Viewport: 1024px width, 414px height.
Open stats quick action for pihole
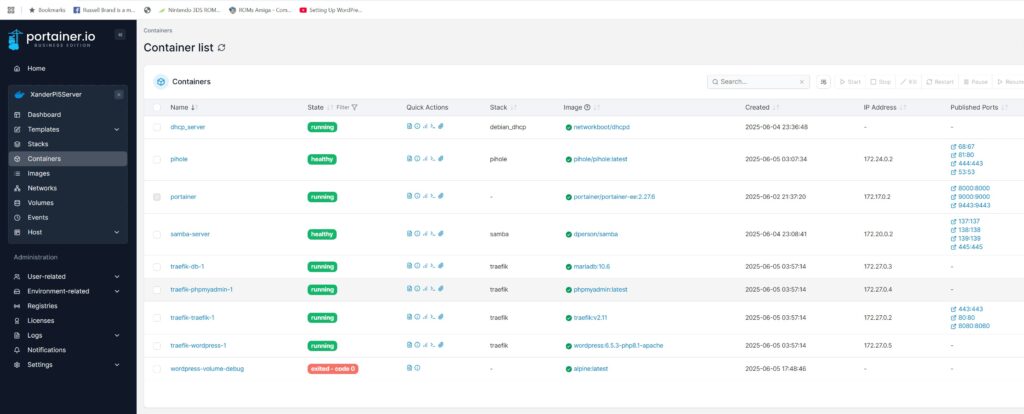[425, 158]
